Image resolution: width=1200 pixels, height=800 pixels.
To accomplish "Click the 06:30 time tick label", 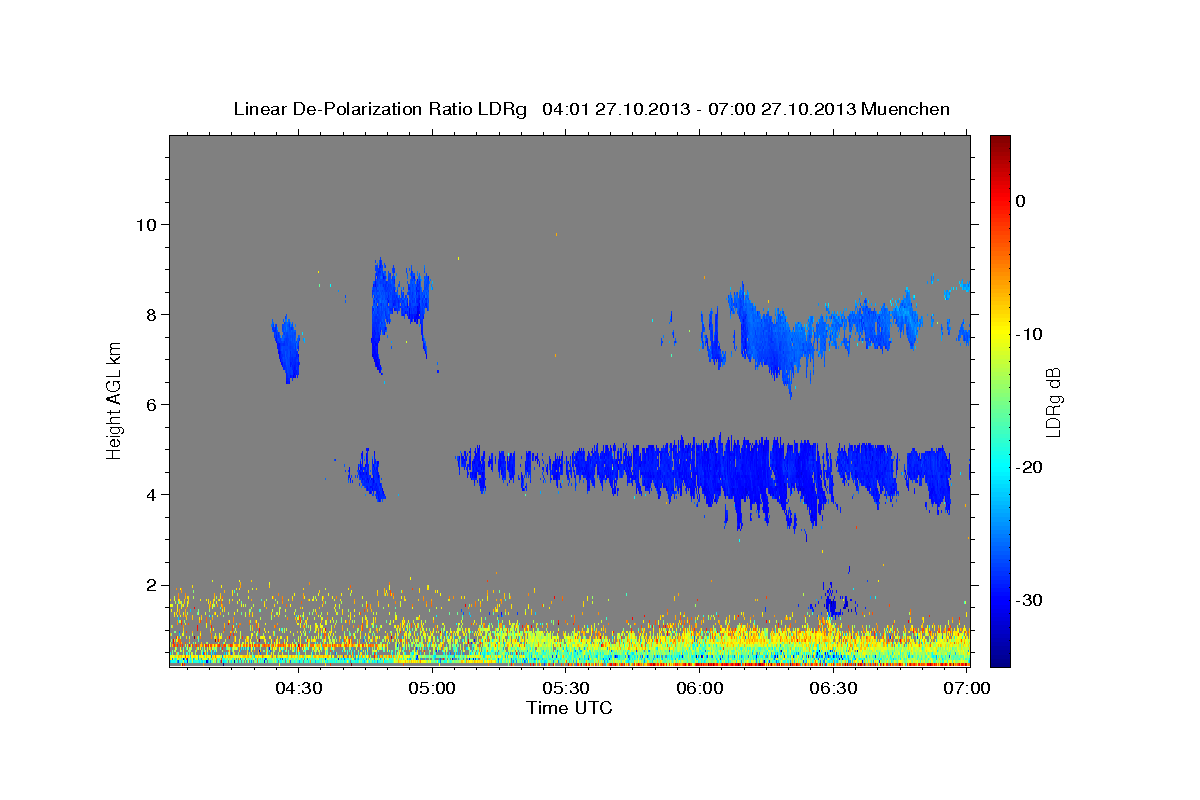I will point(835,688).
